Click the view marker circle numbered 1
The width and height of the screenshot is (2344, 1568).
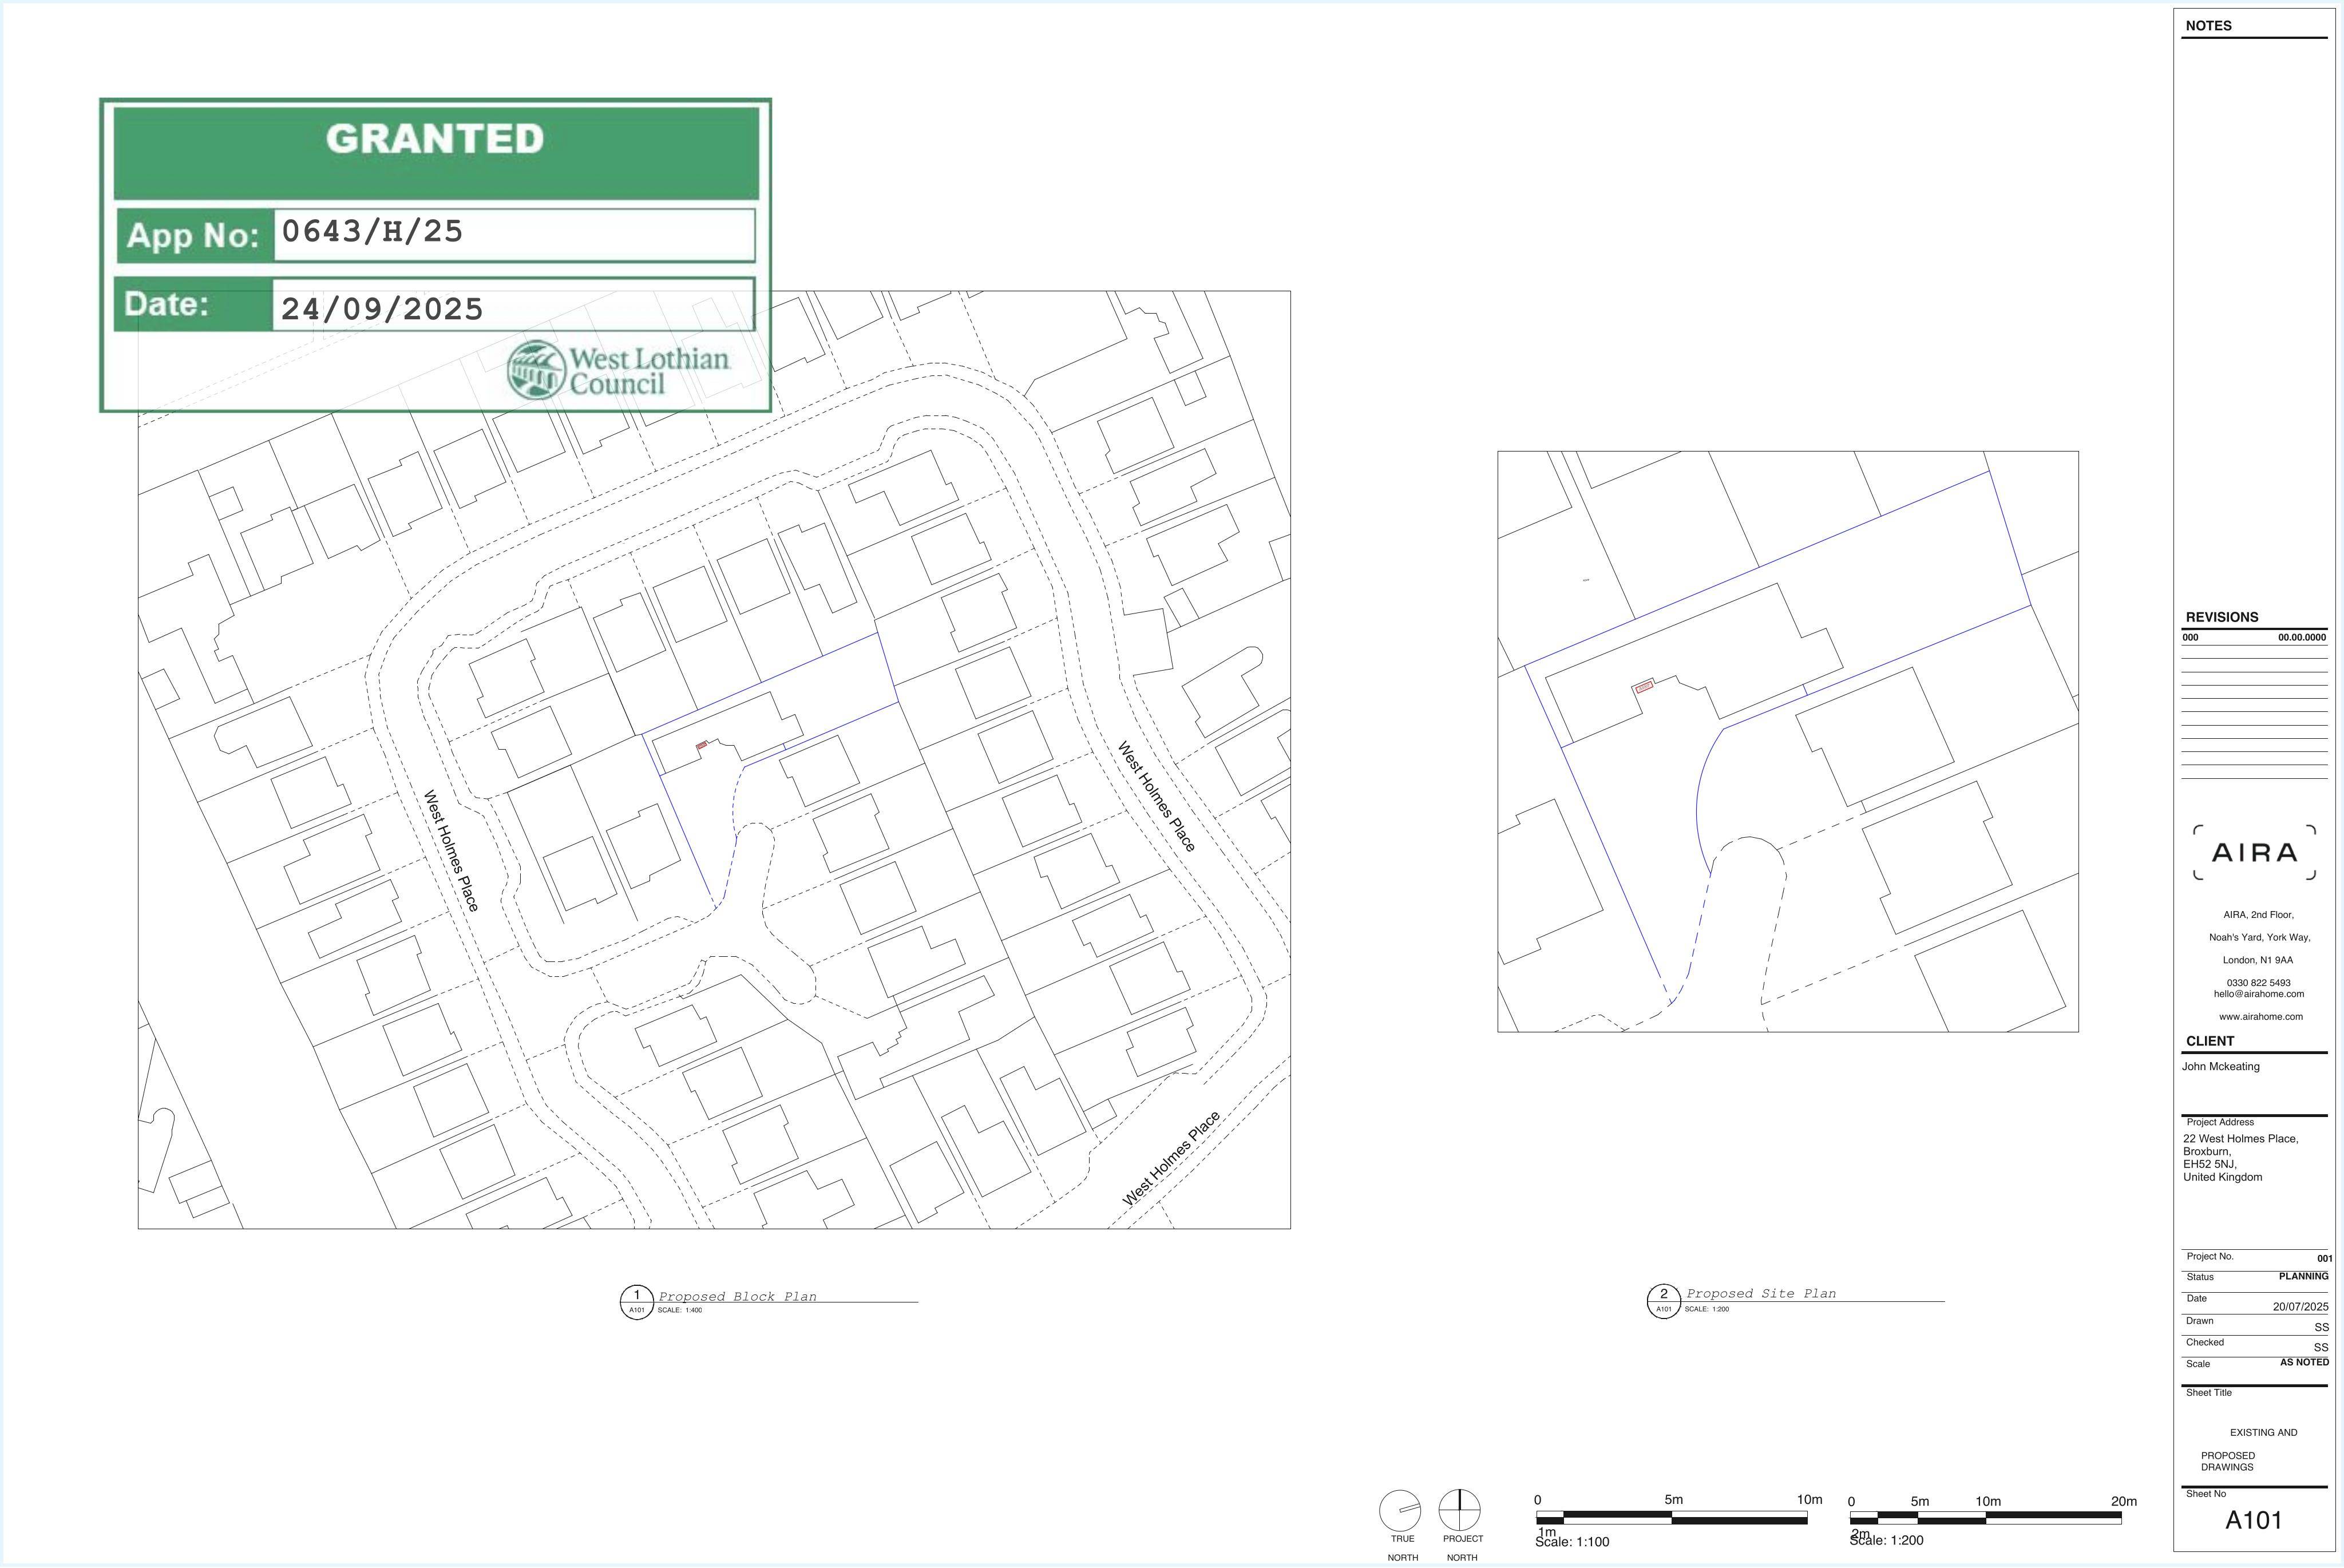637,1302
